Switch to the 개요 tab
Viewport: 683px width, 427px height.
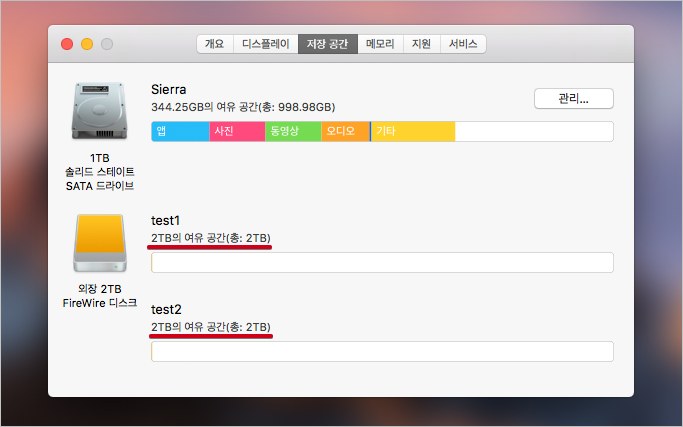[215, 44]
